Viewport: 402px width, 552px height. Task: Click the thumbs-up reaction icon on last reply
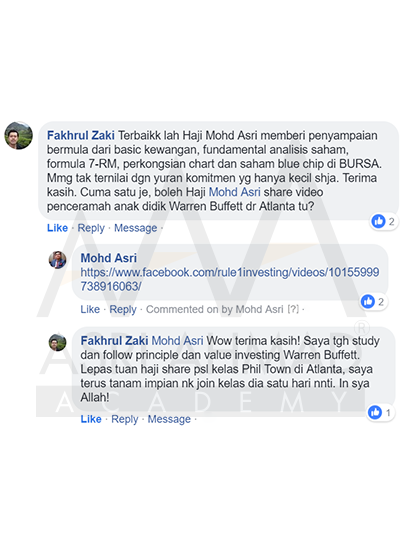[x=375, y=412]
